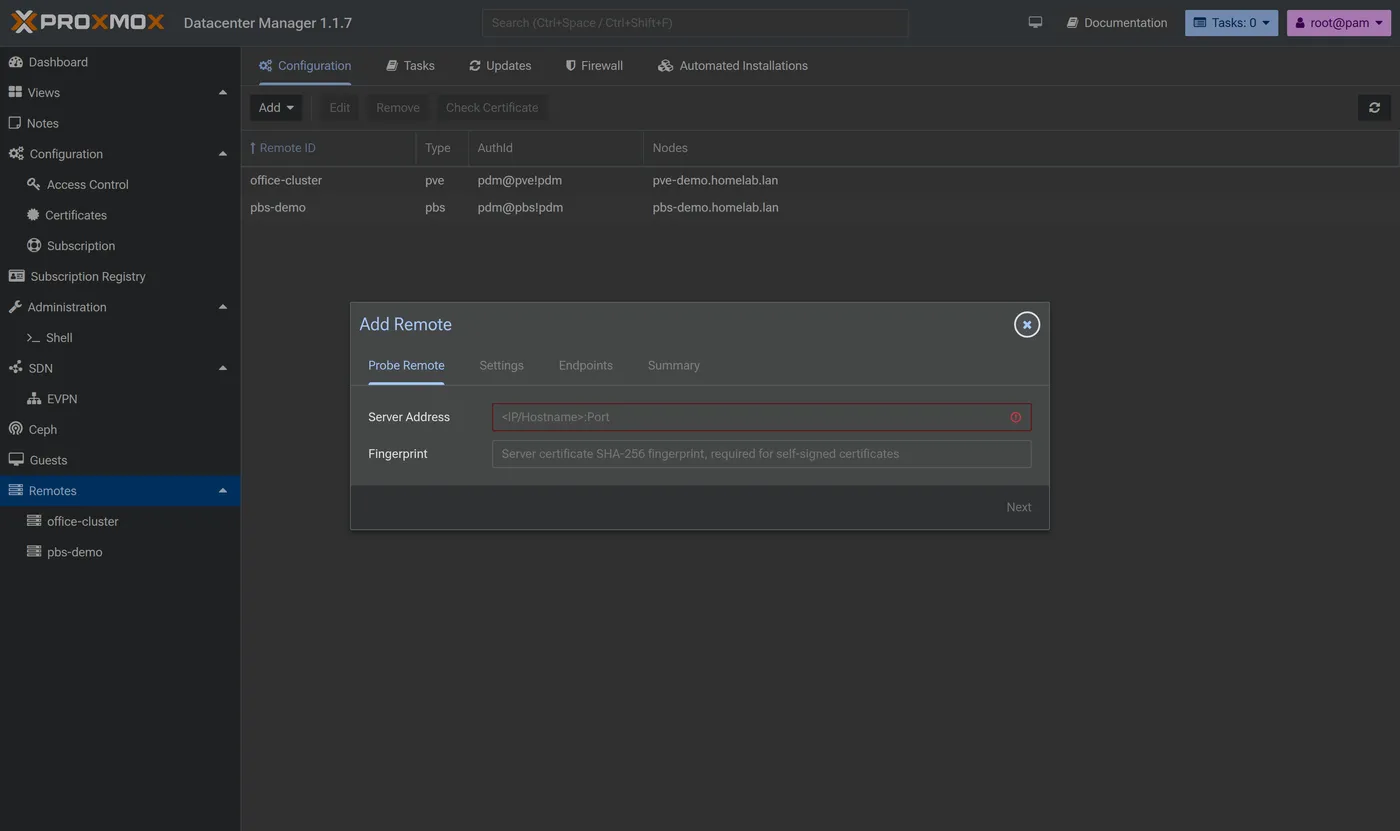Viewport: 1400px width, 831px height.
Task: Select the Probe Remote wizard tab
Action: pos(406,365)
